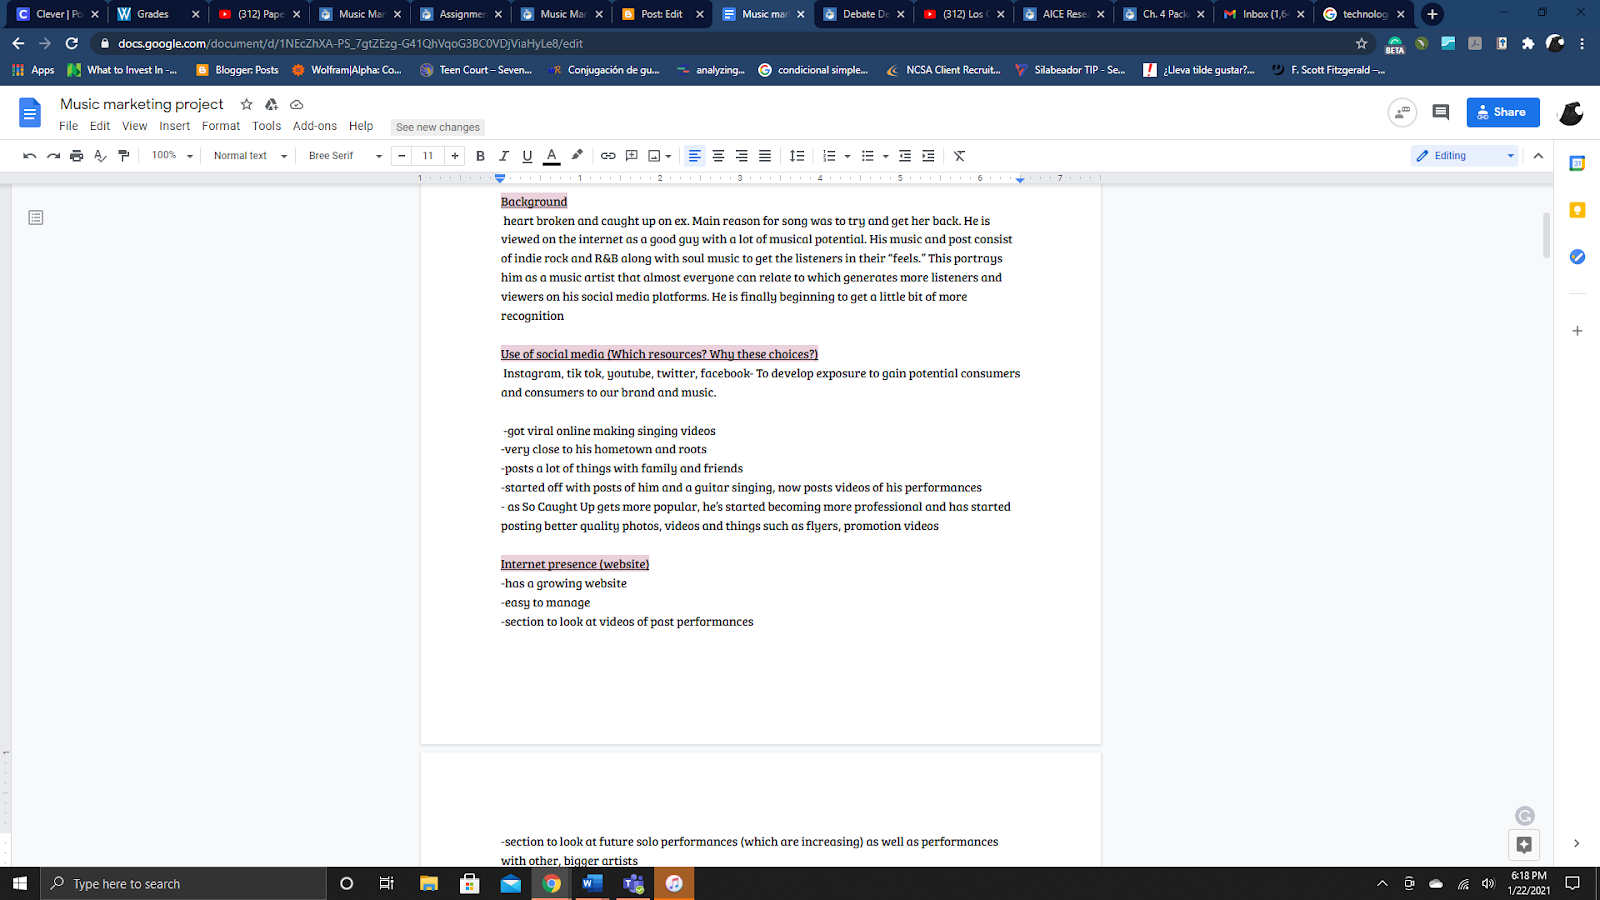Click the font size input field

click(x=428, y=156)
